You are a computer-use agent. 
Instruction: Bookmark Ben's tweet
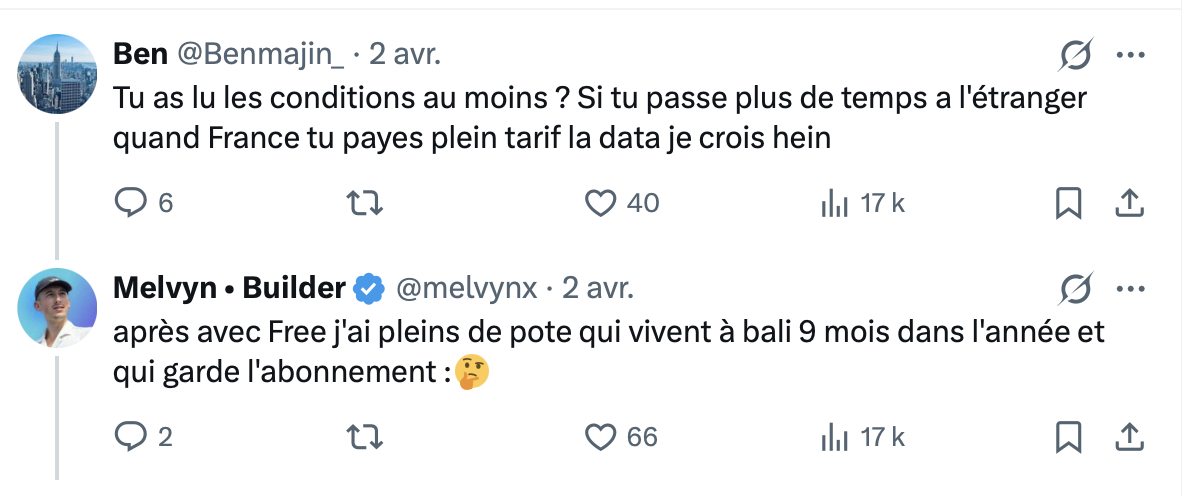[x=1069, y=203]
